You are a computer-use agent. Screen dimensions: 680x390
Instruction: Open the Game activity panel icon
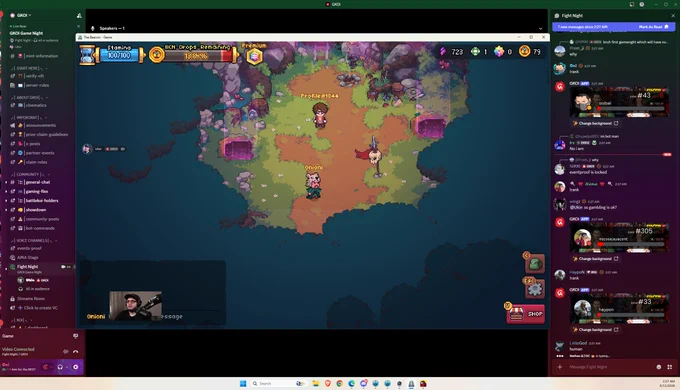click(75, 336)
